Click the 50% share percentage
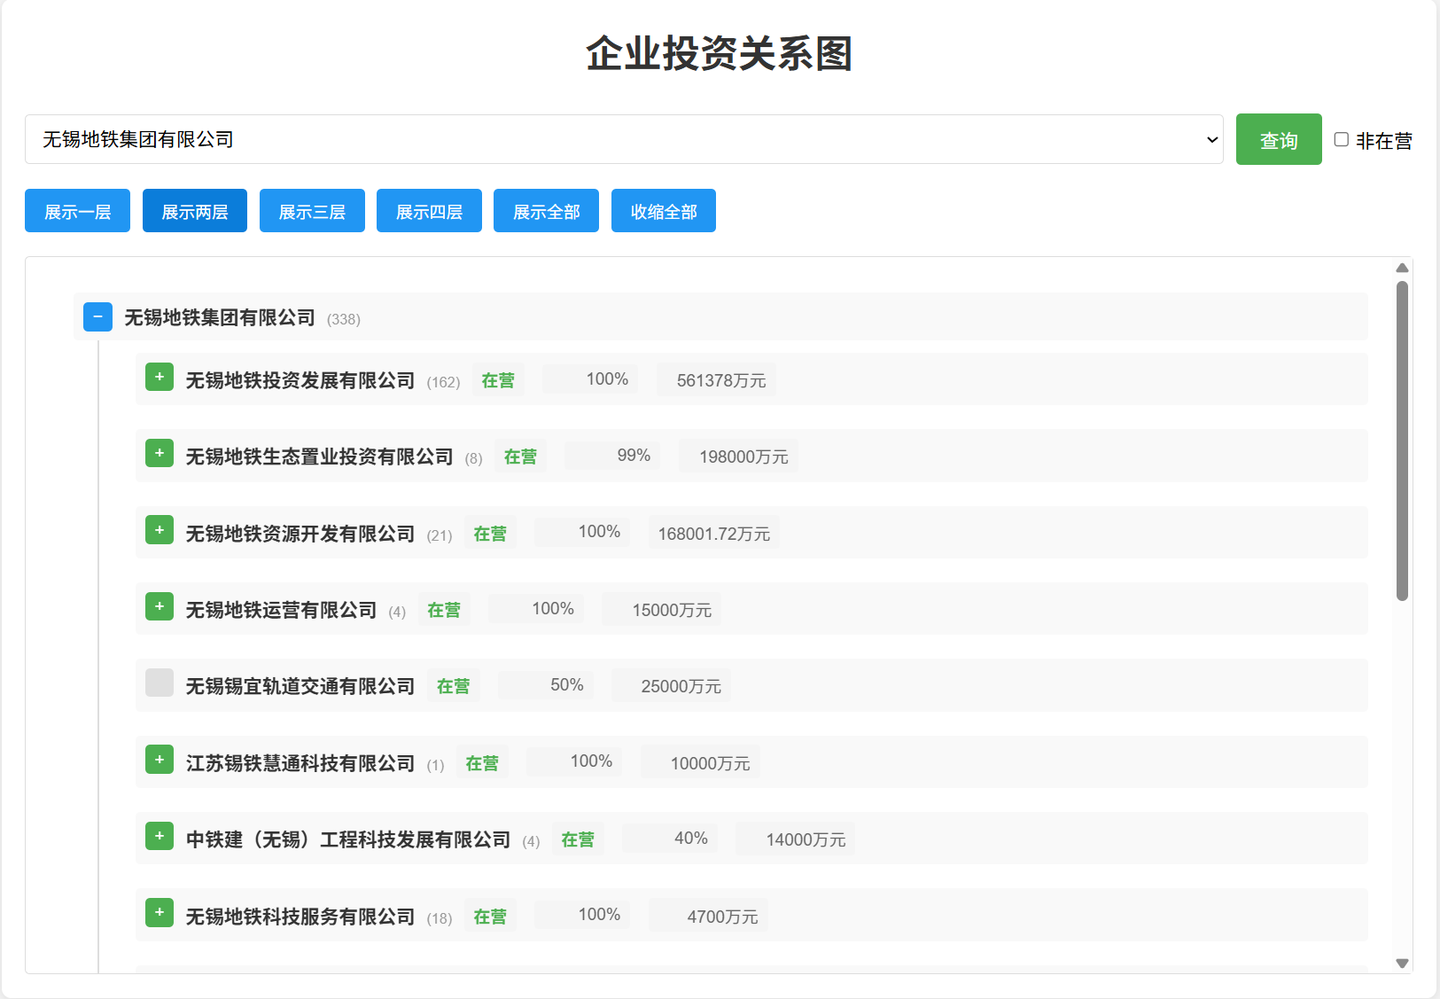 (x=567, y=685)
